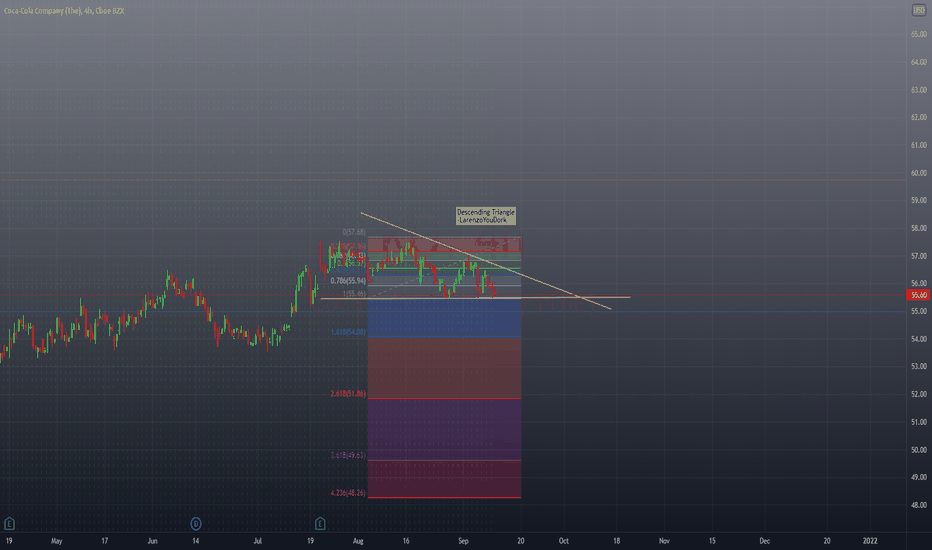This screenshot has height=550, width=932.
Task: Select the 'Nov' date on the time axis
Action: click(x=664, y=540)
